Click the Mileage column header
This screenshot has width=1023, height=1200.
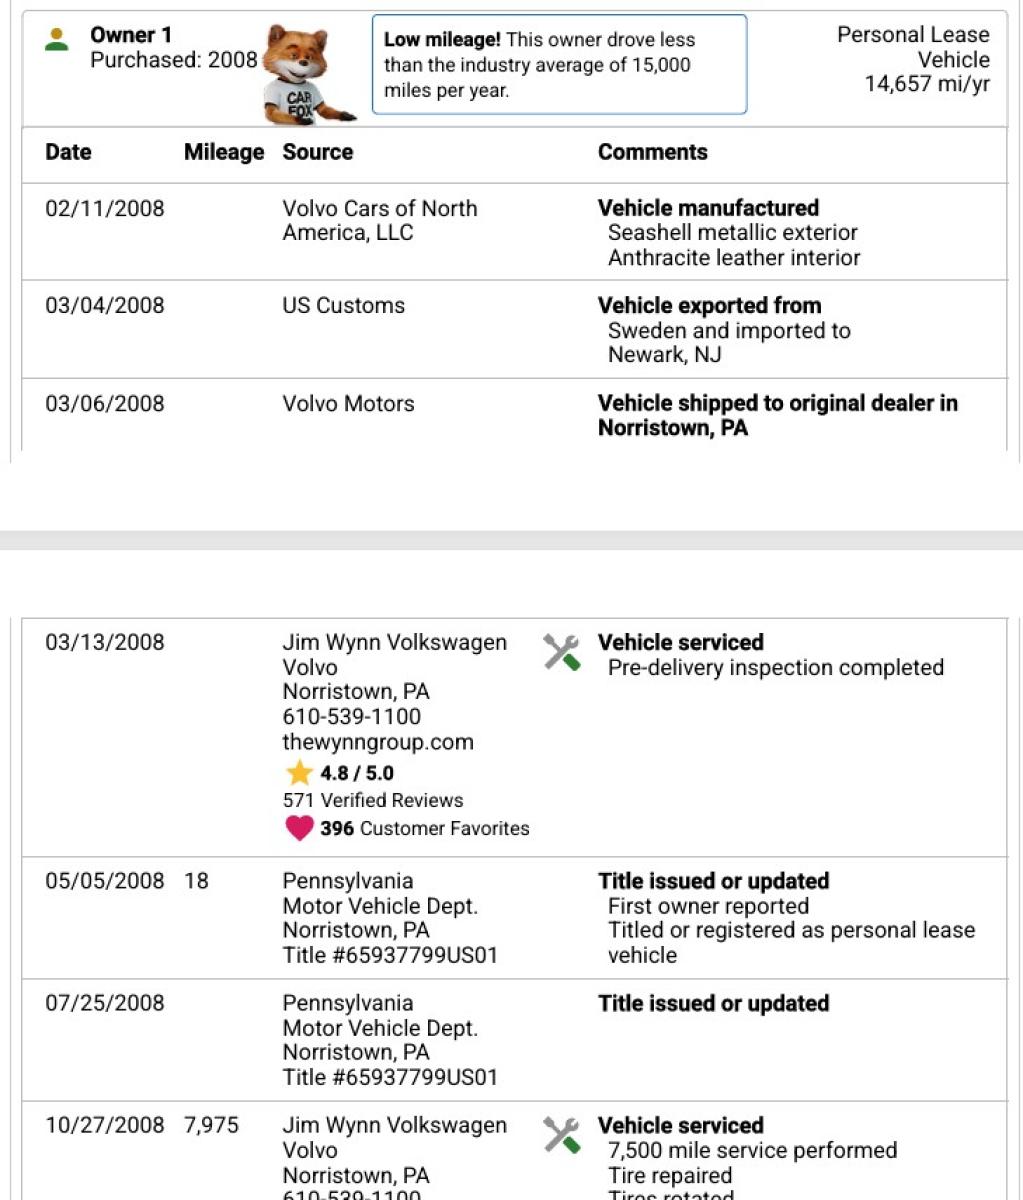coord(224,152)
